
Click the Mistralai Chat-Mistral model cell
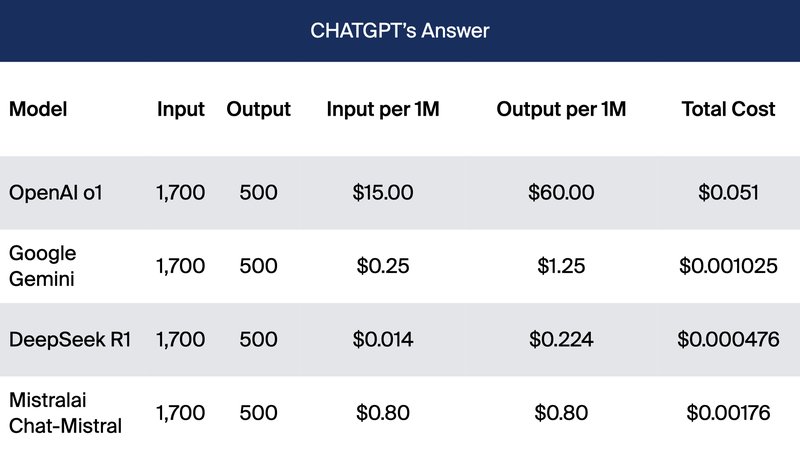coord(65,412)
